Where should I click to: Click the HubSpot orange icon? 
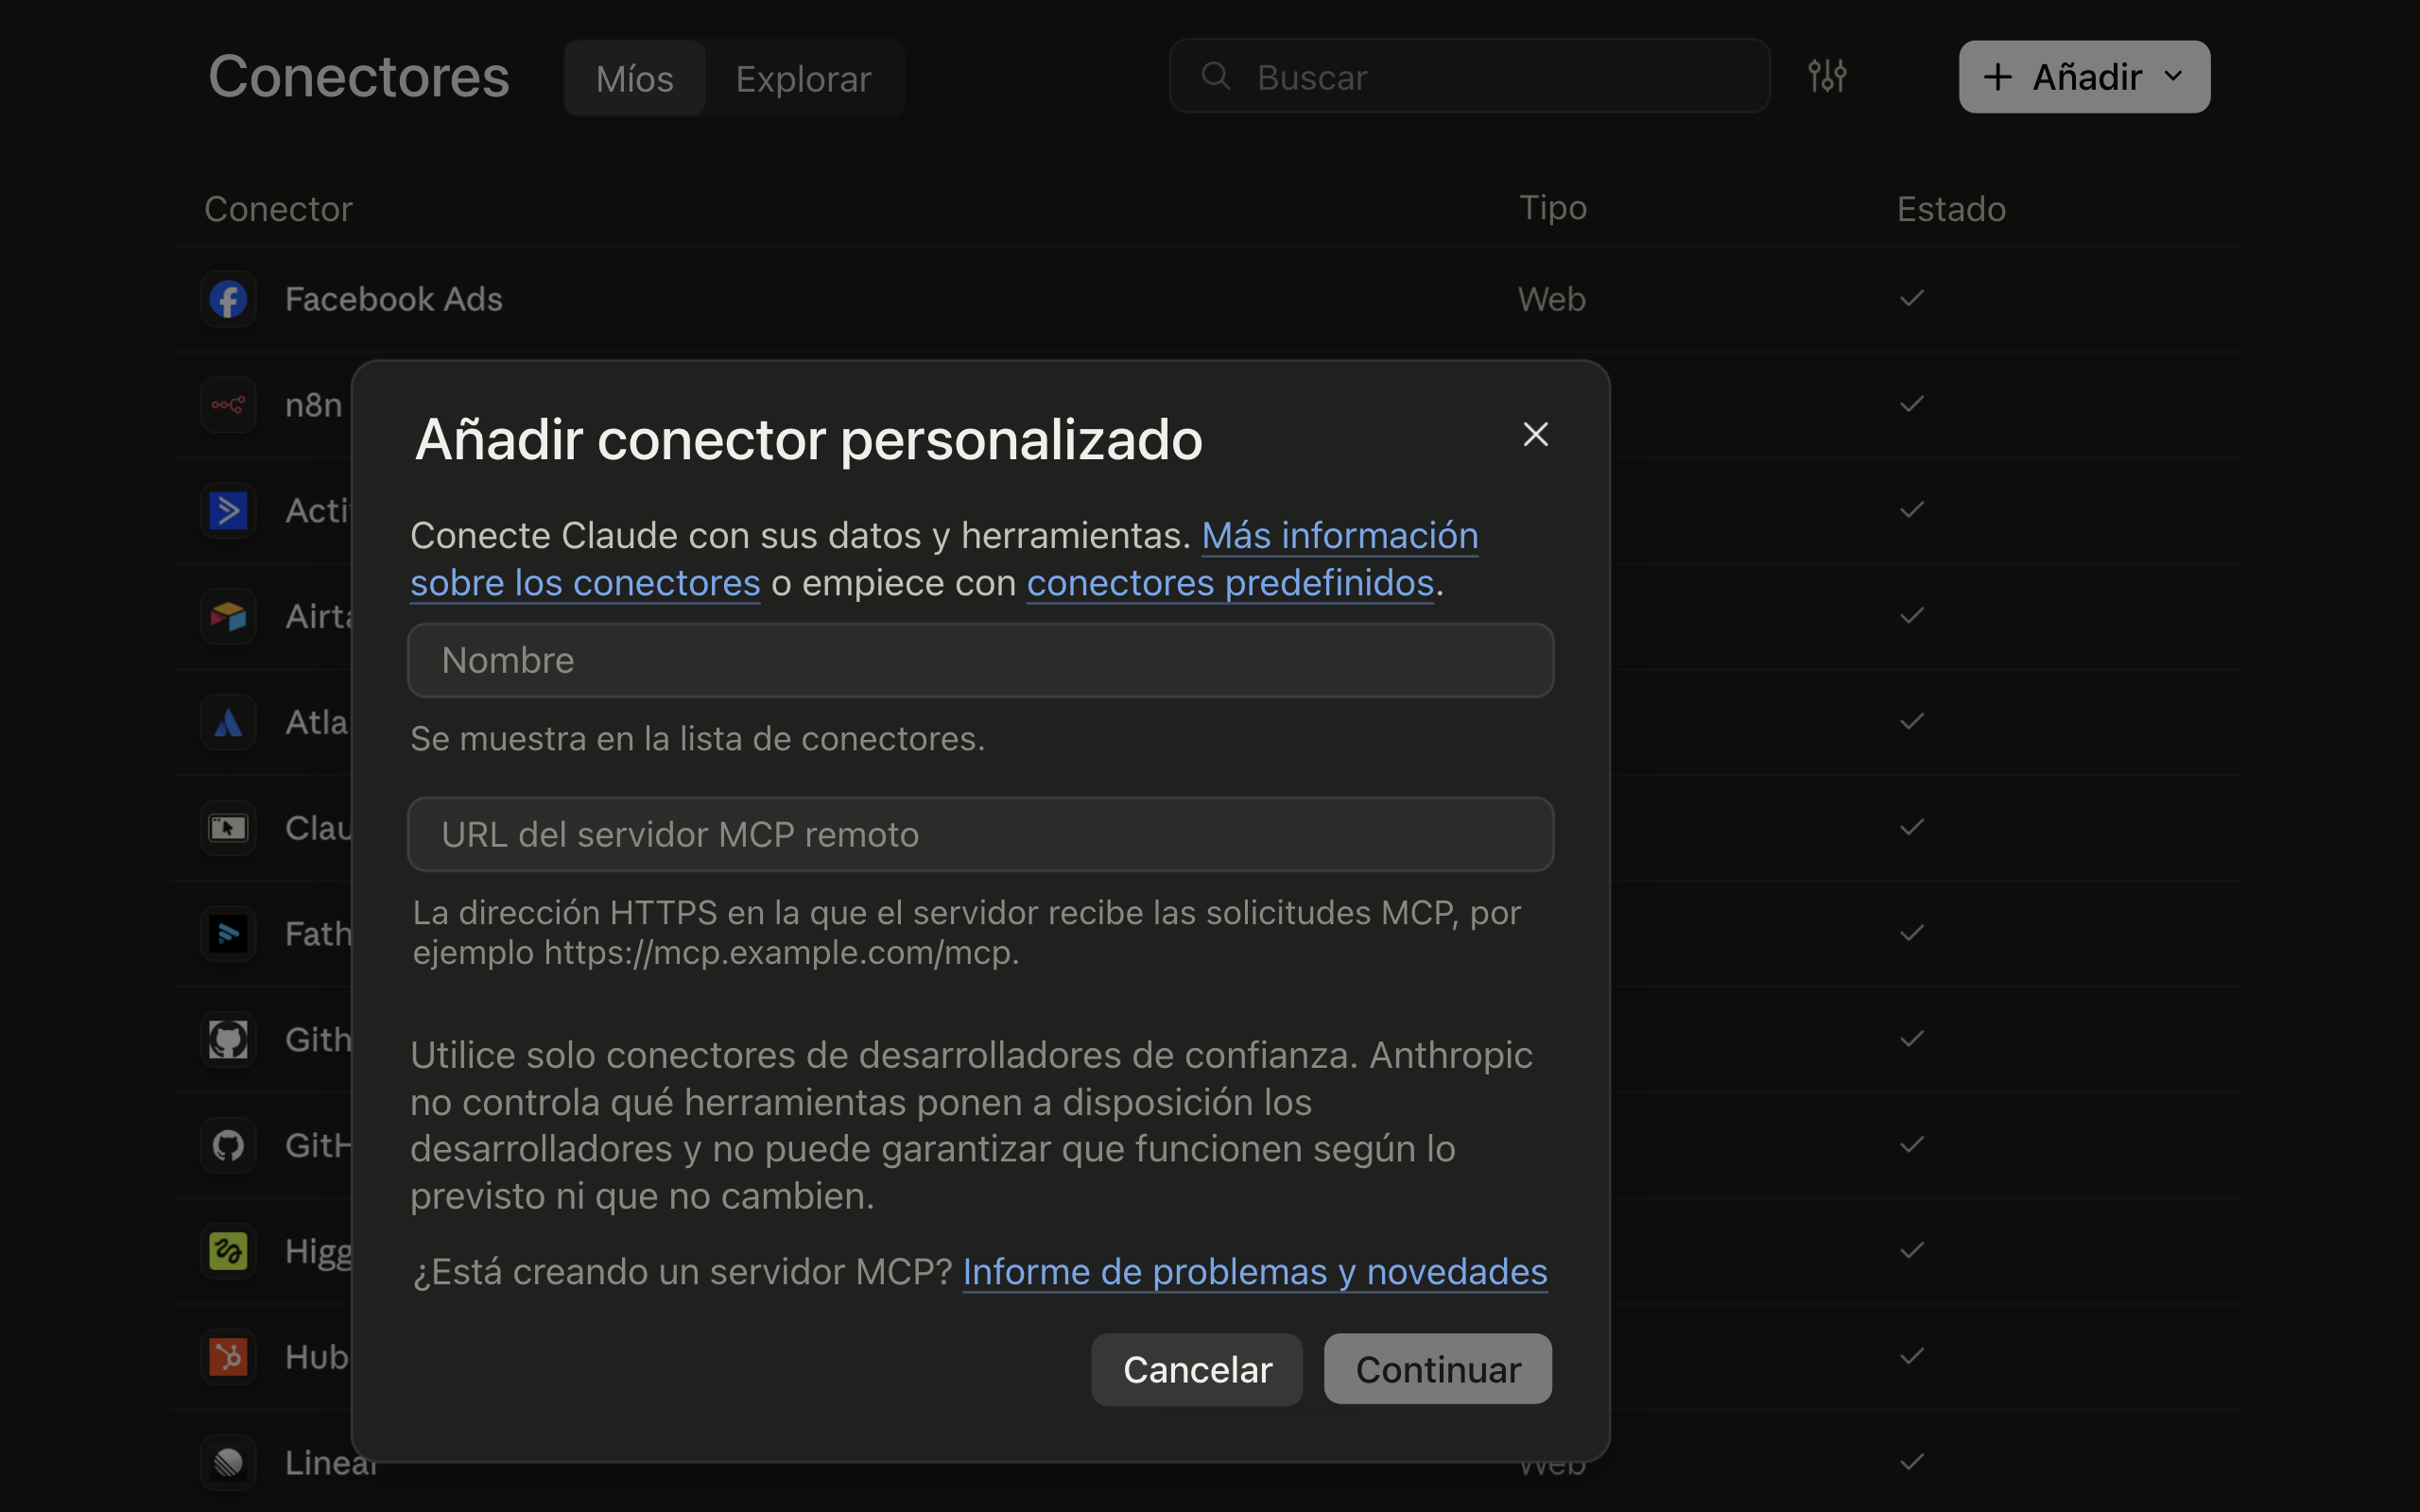pos(228,1357)
